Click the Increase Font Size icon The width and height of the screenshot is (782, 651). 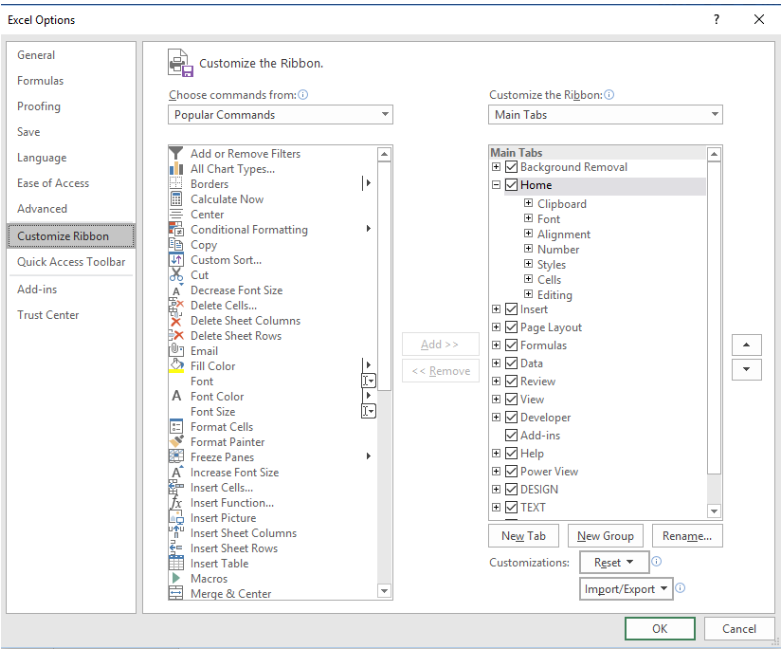click(177, 472)
